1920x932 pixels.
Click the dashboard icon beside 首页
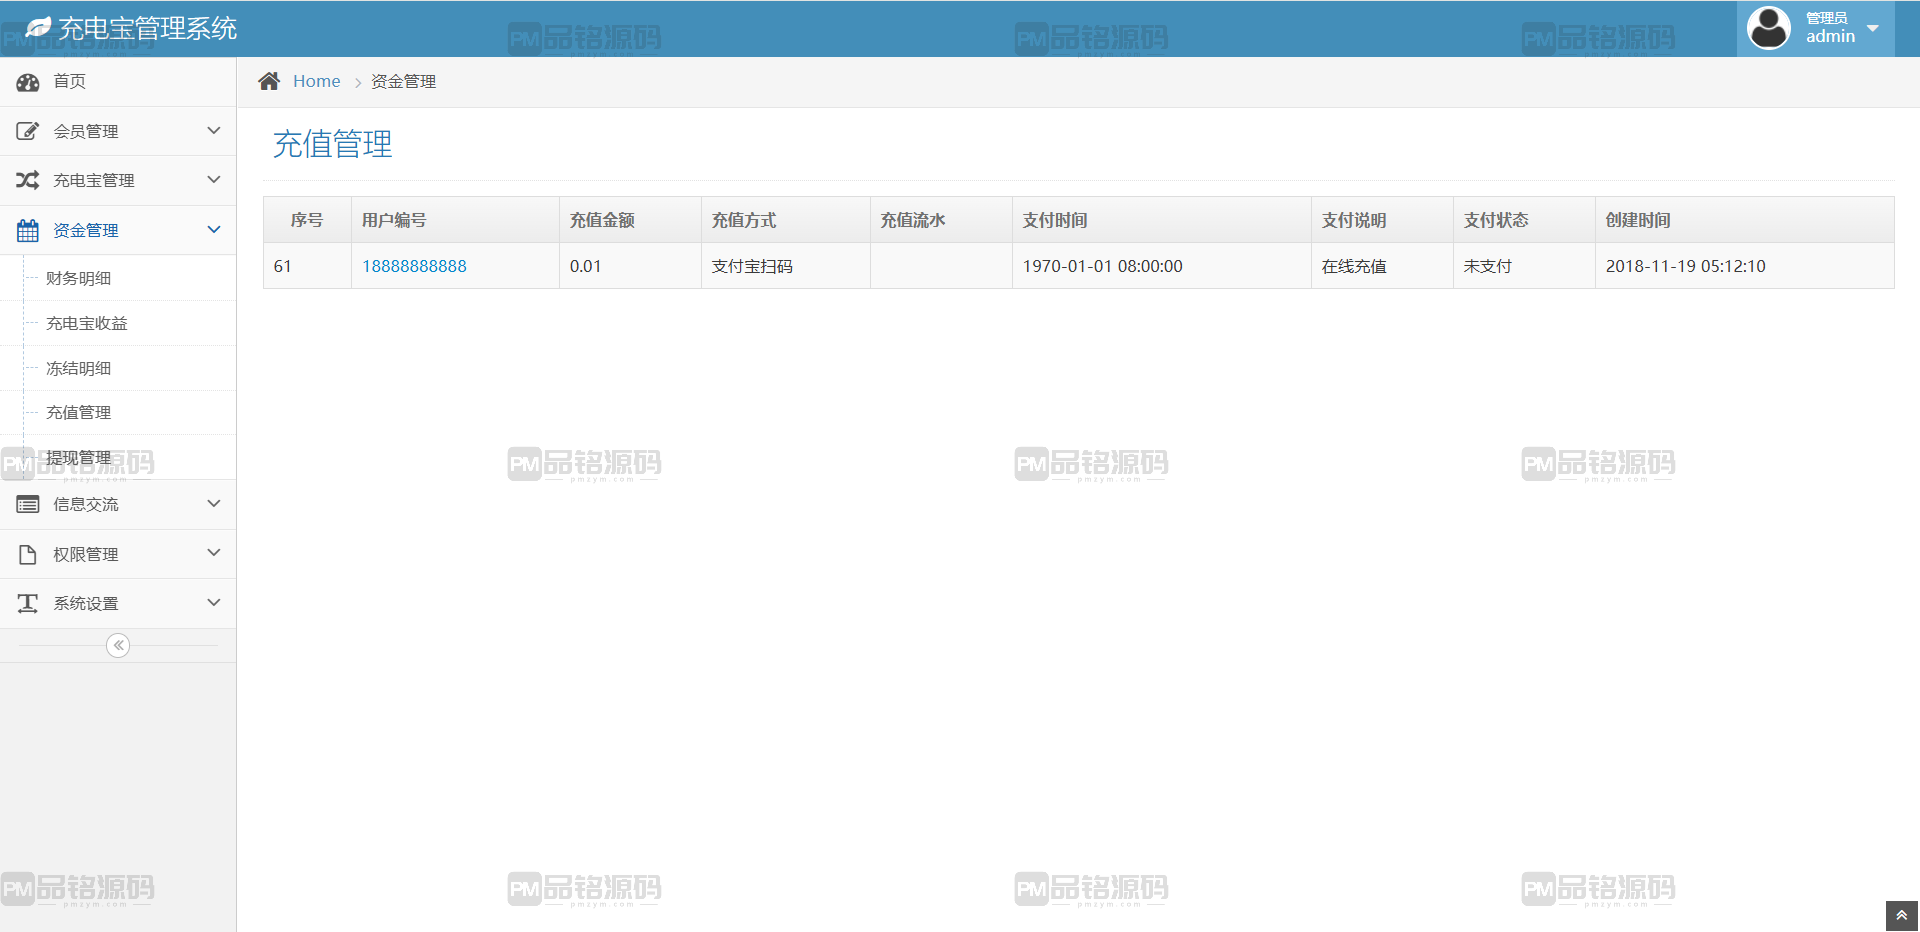28,82
